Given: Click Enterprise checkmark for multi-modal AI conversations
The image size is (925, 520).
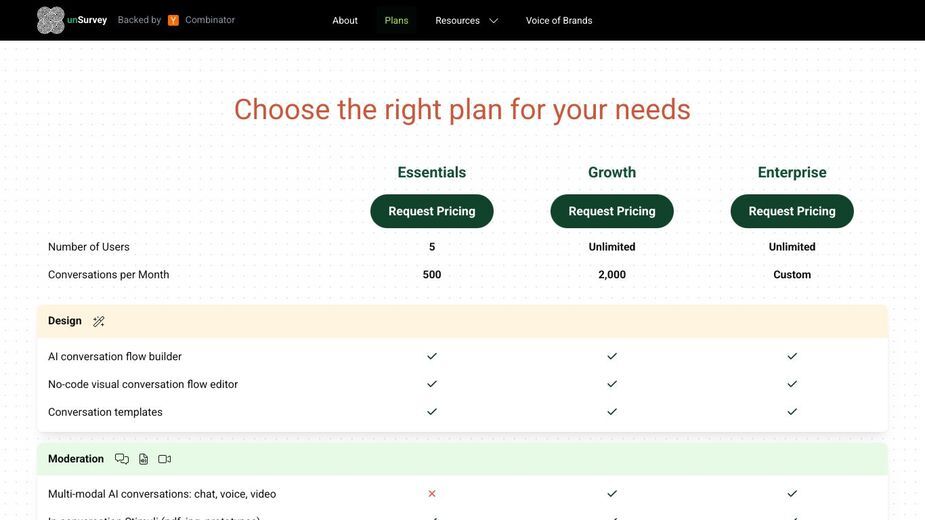Looking at the screenshot, I should coord(792,493).
